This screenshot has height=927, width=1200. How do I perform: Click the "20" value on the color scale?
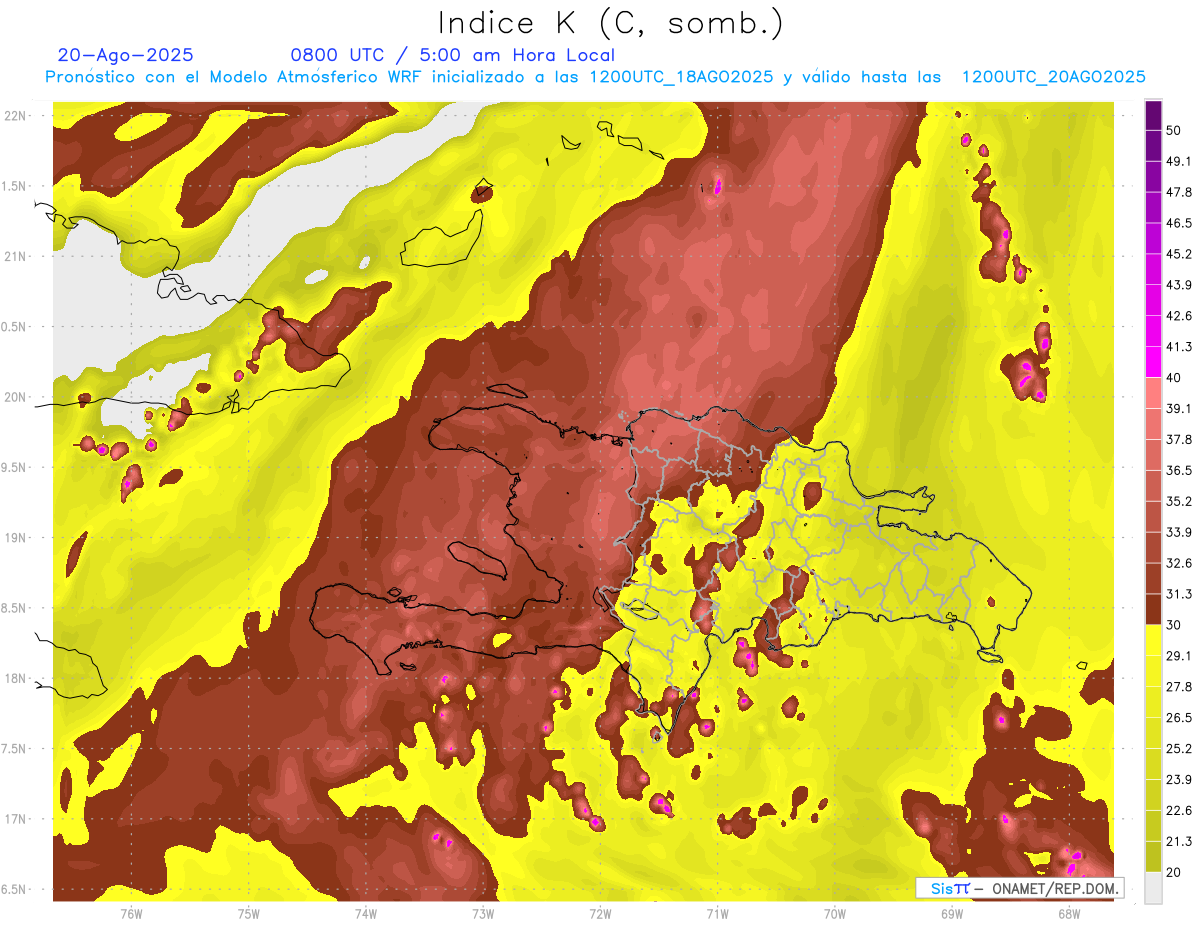point(1175,872)
